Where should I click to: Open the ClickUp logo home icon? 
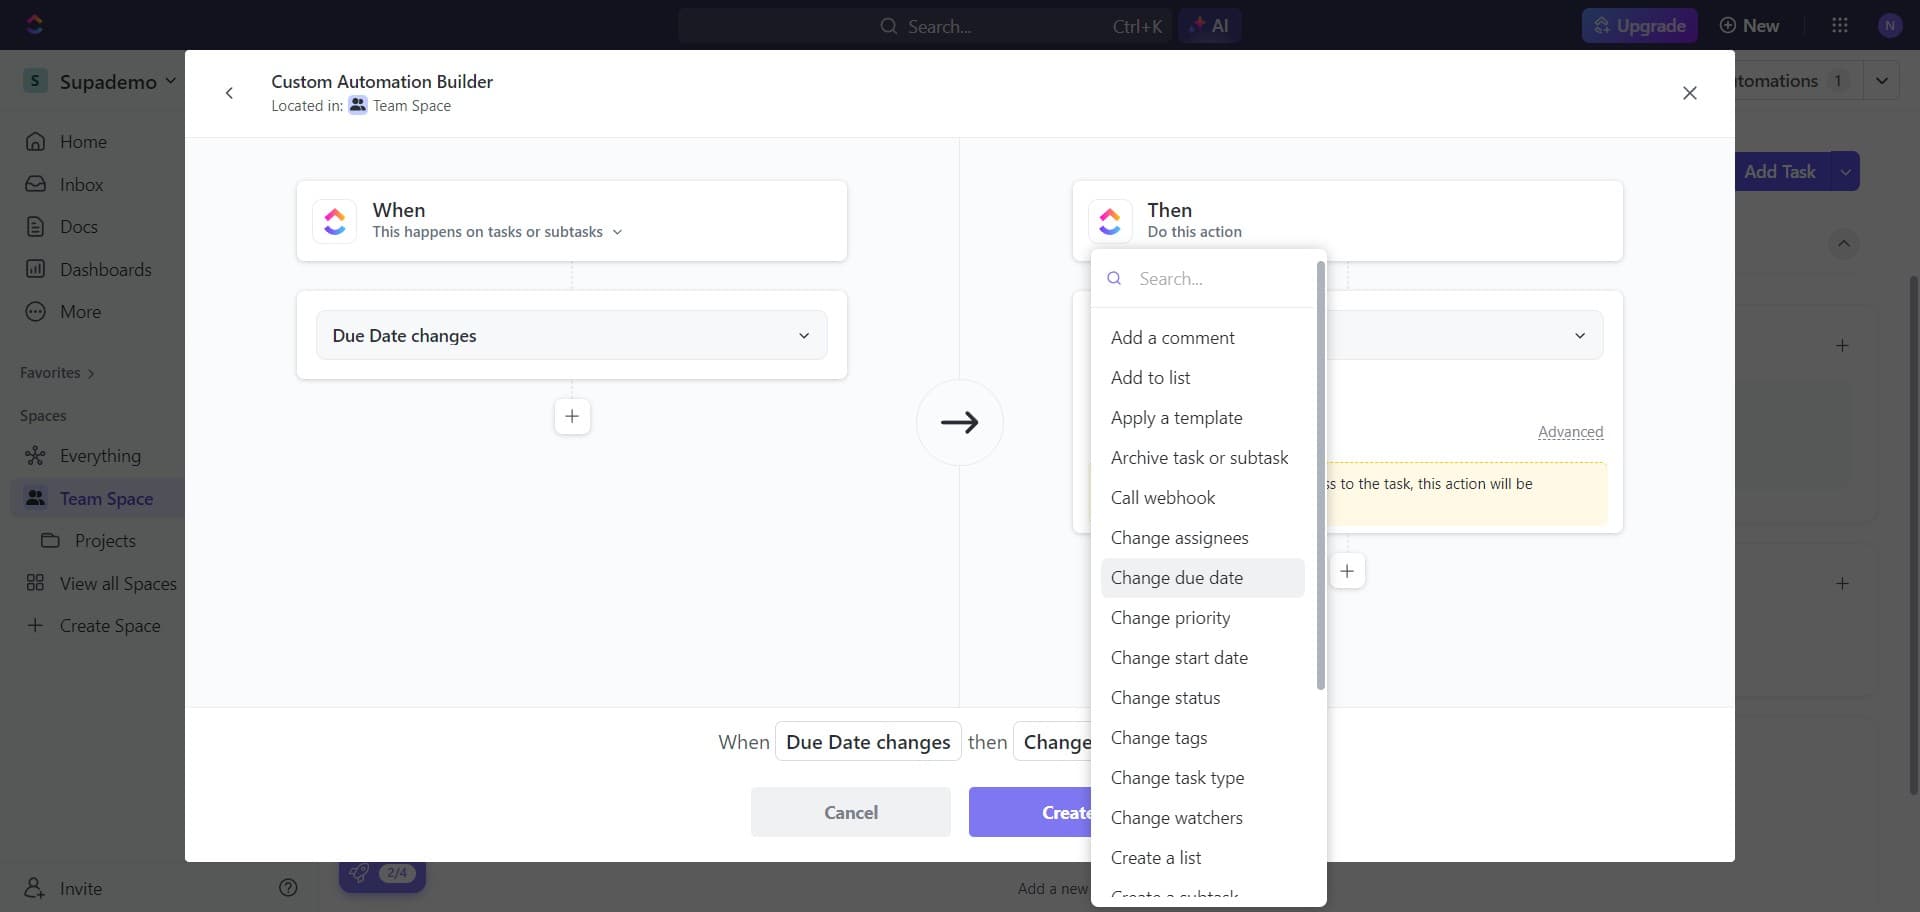click(x=35, y=24)
